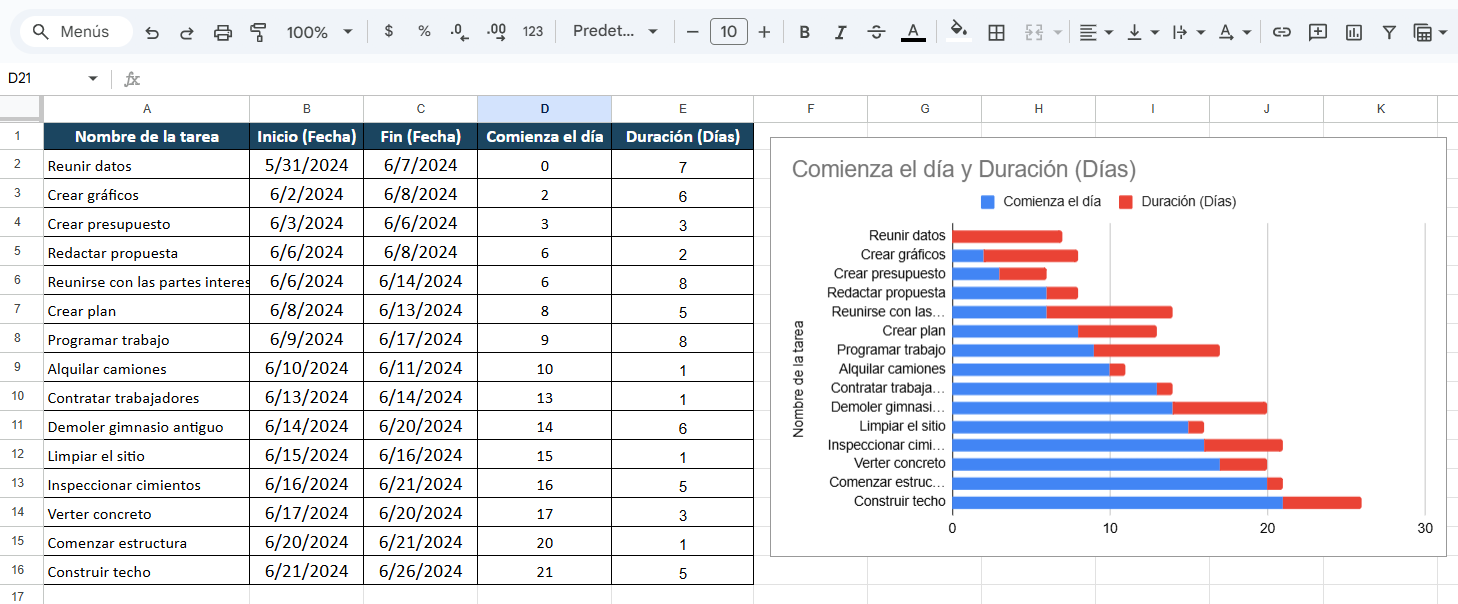Apply borders to the selection
This screenshot has width=1458, height=604.
coord(996,31)
